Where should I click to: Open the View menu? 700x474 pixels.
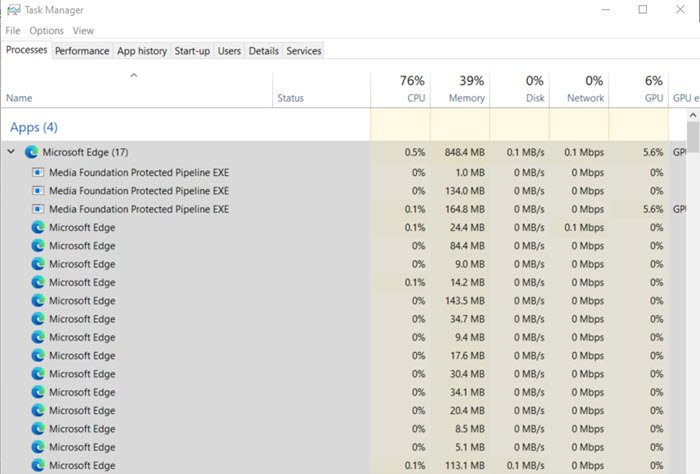click(x=83, y=31)
